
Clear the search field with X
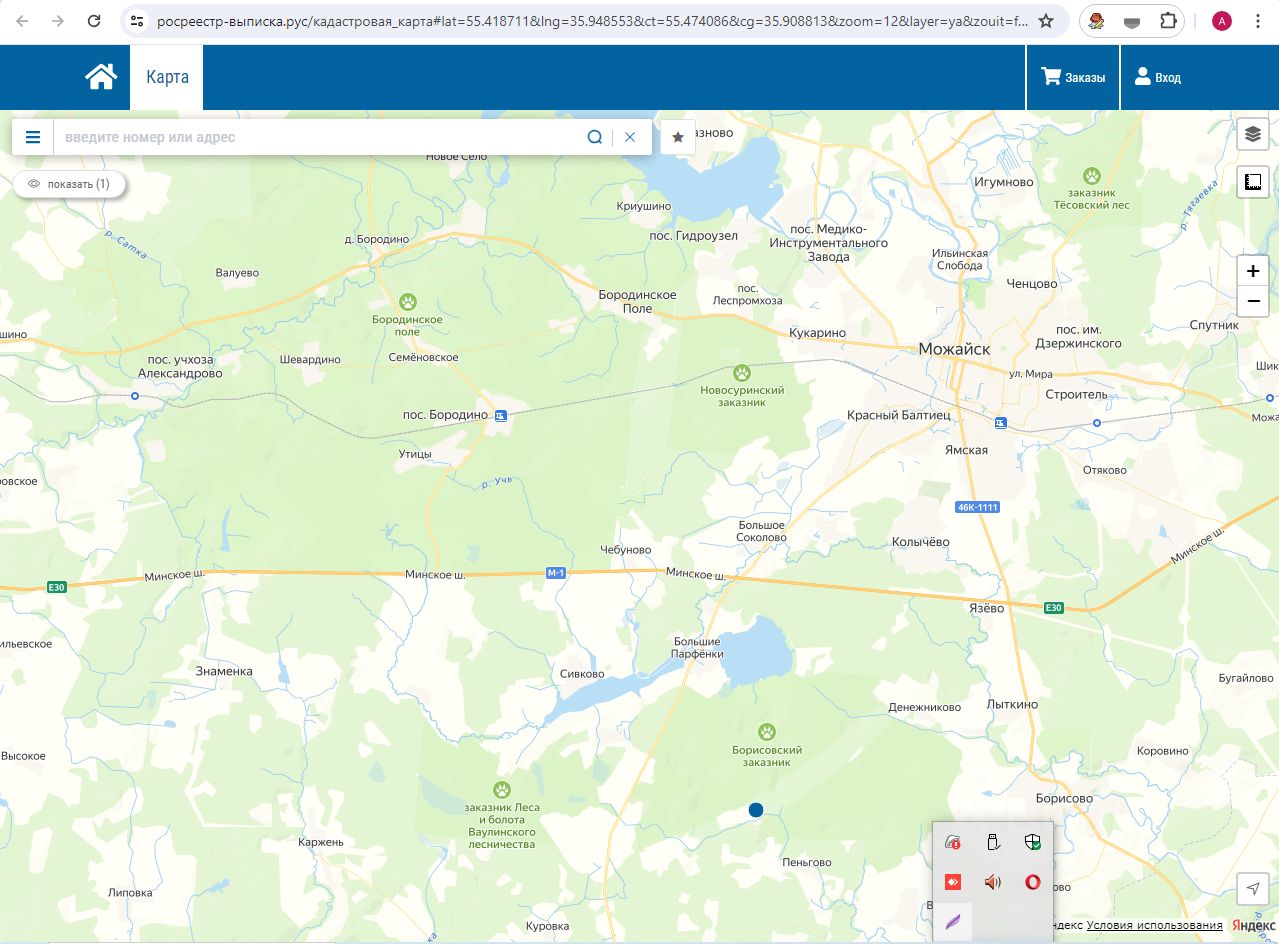pyautogui.click(x=630, y=137)
